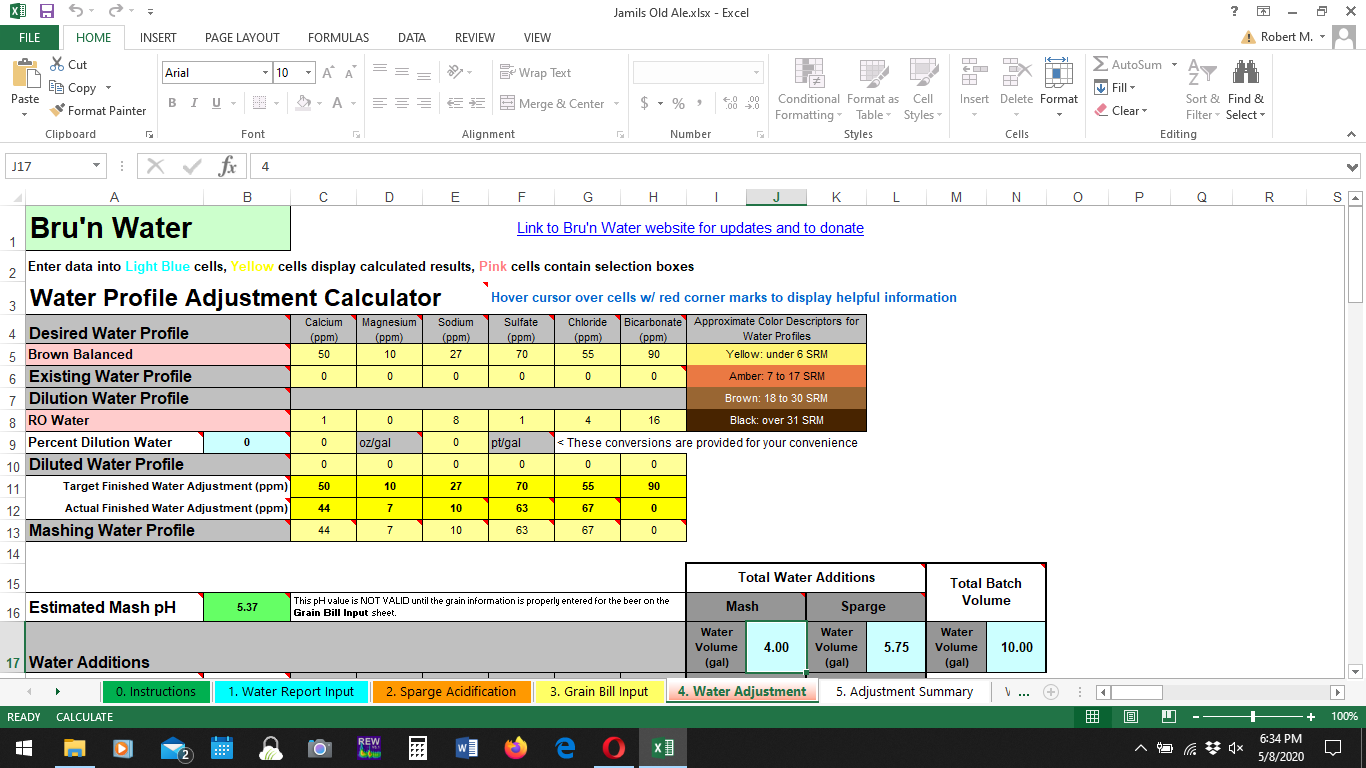Open Find & Select binoculars menu
This screenshot has height=768, width=1366.
tap(1246, 88)
